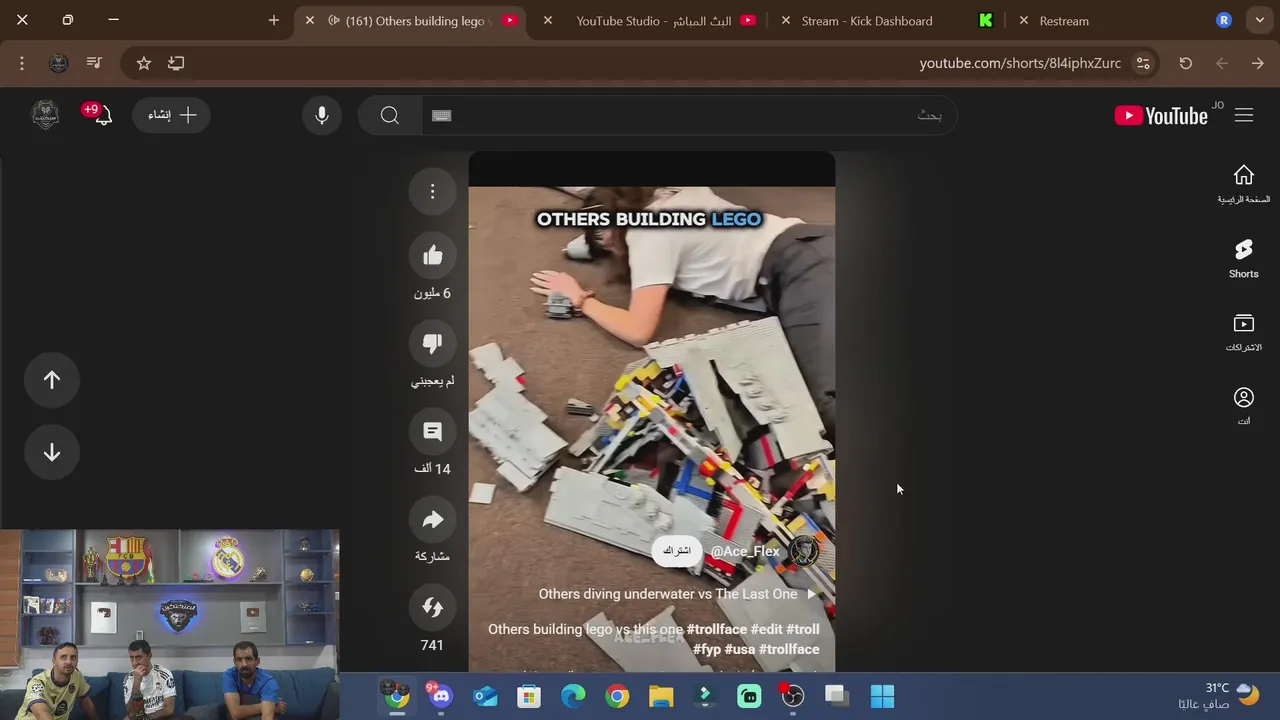
Task: Open the Short's three-dot more options
Action: coord(432,191)
